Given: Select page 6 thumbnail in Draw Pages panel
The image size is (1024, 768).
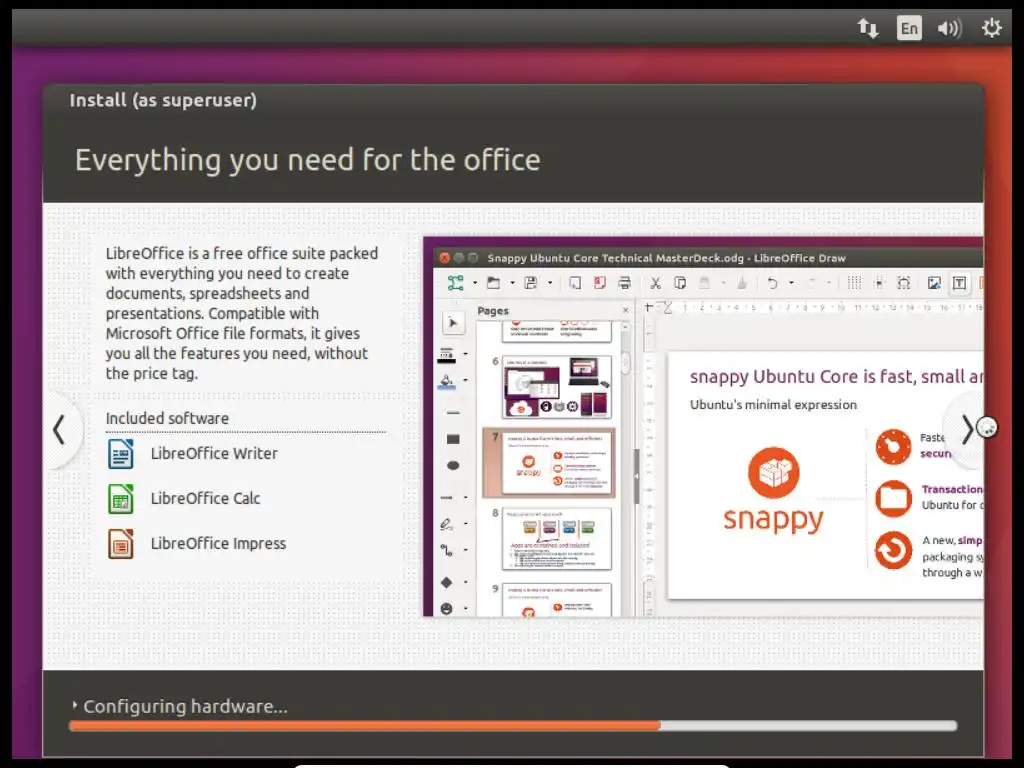Looking at the screenshot, I should [557, 387].
